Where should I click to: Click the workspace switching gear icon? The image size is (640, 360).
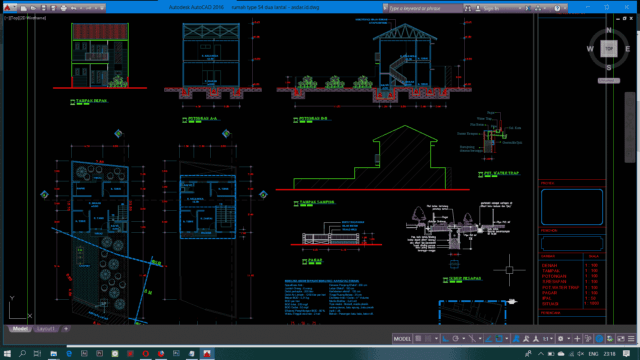coord(561,339)
